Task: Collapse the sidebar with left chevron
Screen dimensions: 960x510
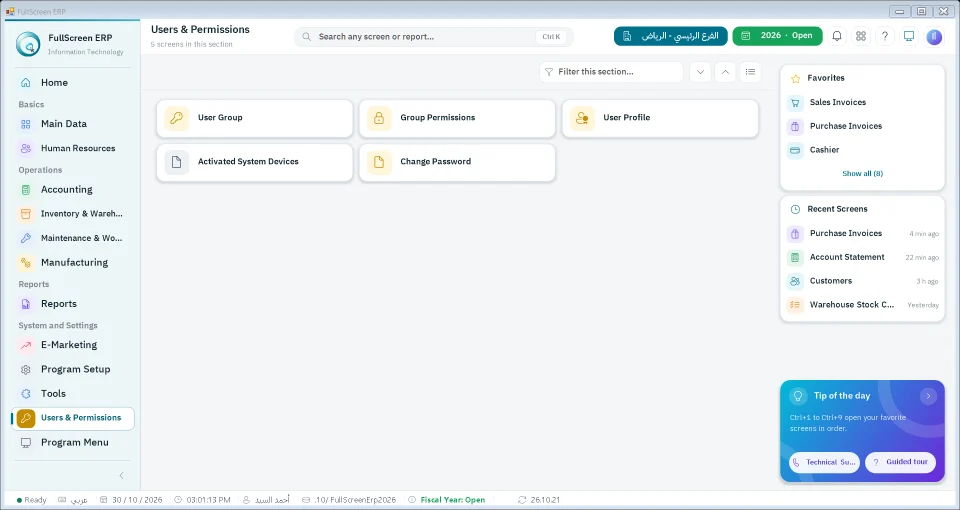Action: 121,476
